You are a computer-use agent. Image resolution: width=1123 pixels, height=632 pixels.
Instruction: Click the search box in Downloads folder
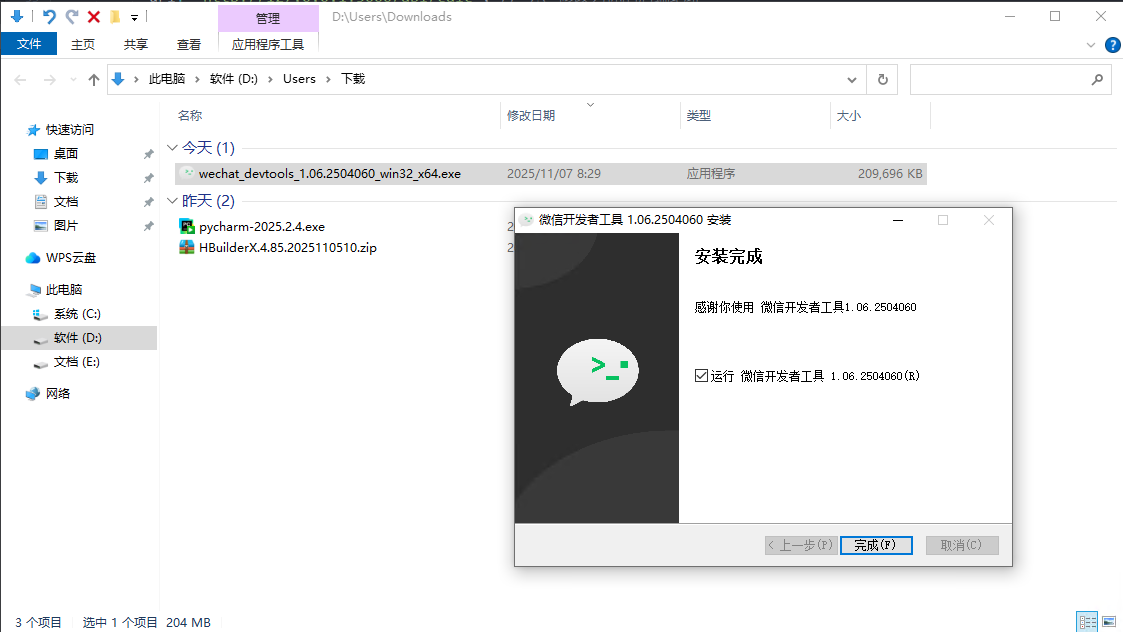(1000, 79)
